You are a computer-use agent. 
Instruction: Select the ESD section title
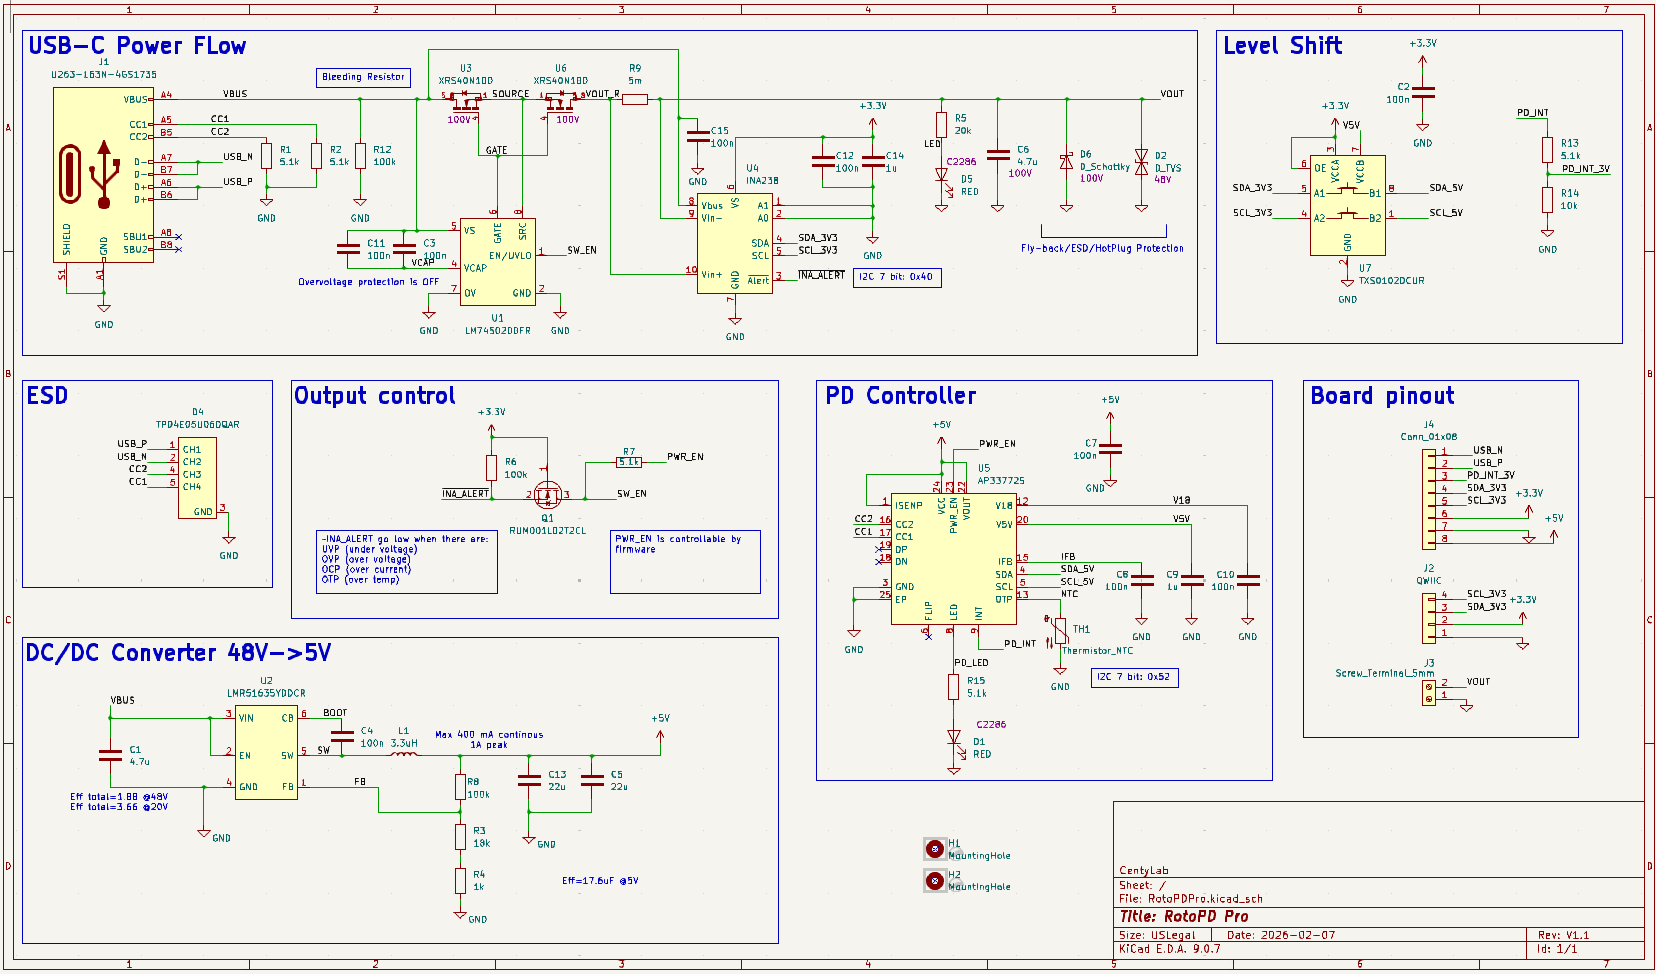coord(47,396)
